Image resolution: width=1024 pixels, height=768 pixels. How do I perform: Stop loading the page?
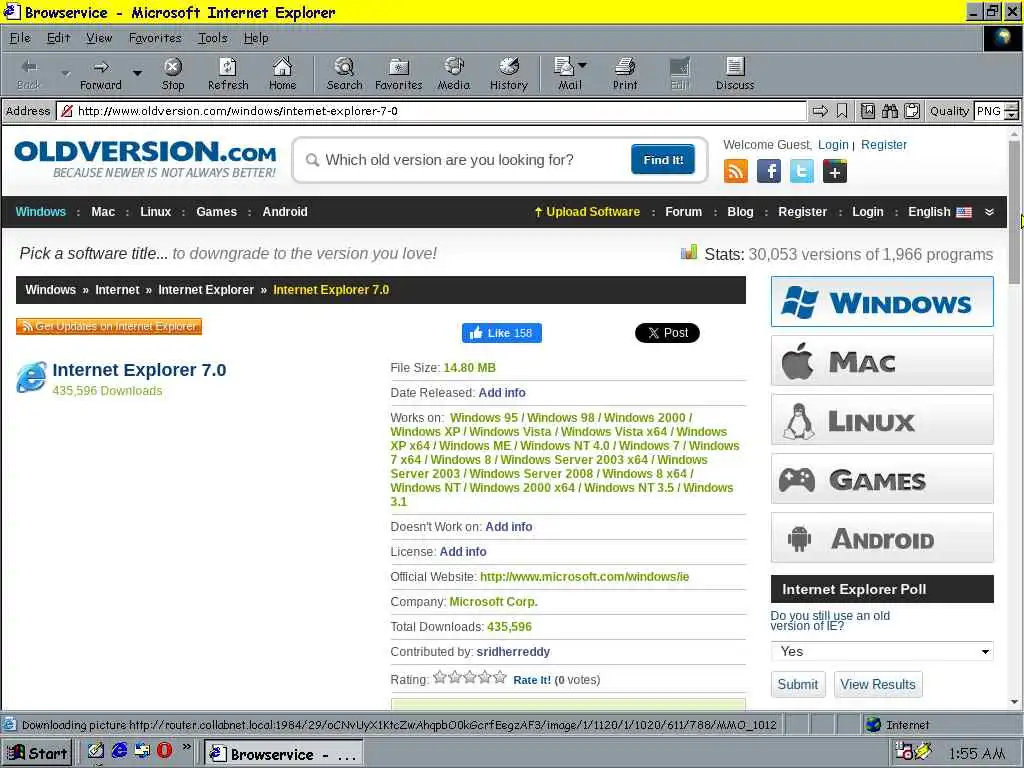173,74
